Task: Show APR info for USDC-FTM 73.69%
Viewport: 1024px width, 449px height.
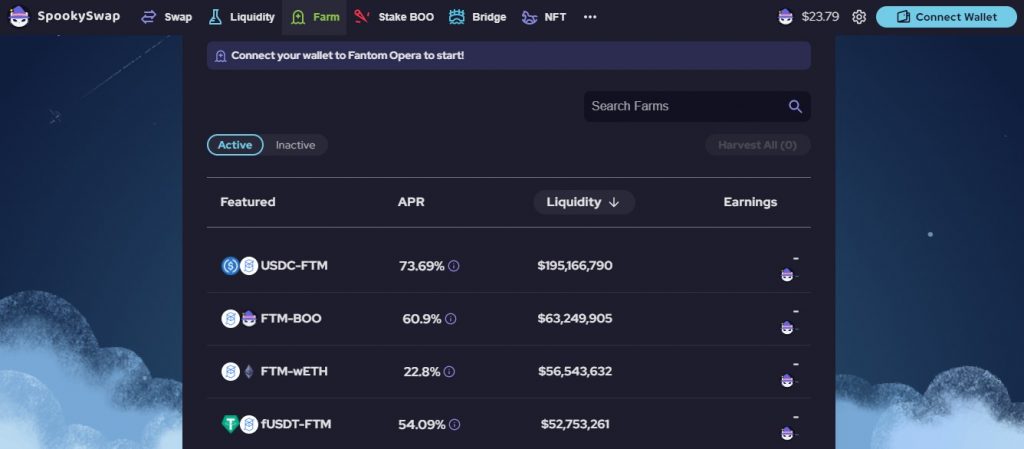Action: coord(454,266)
